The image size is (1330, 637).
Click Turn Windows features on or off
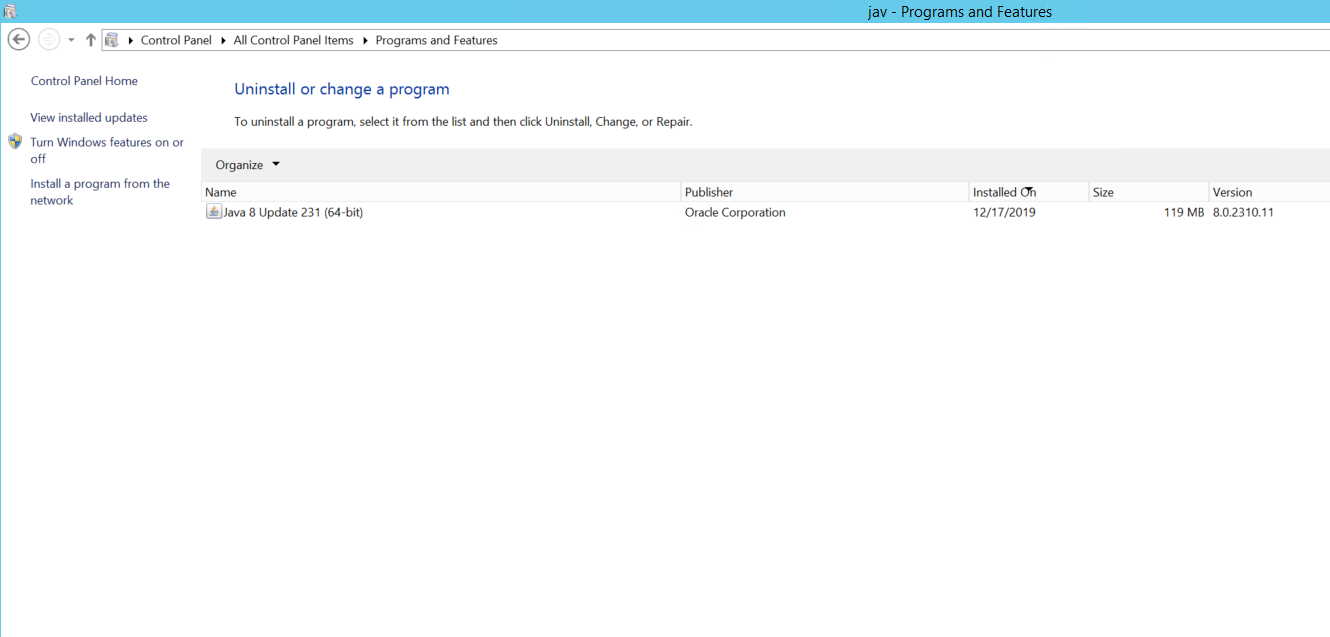(107, 150)
